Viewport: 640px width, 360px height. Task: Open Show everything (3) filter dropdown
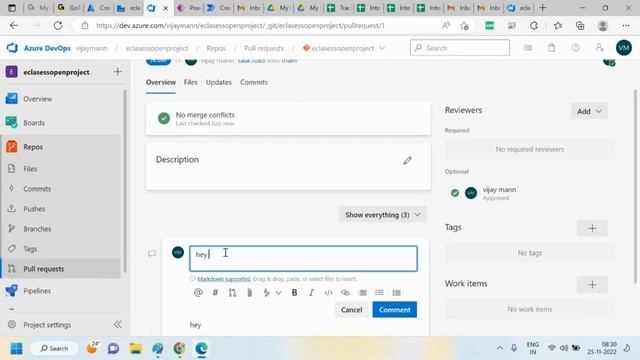click(382, 215)
